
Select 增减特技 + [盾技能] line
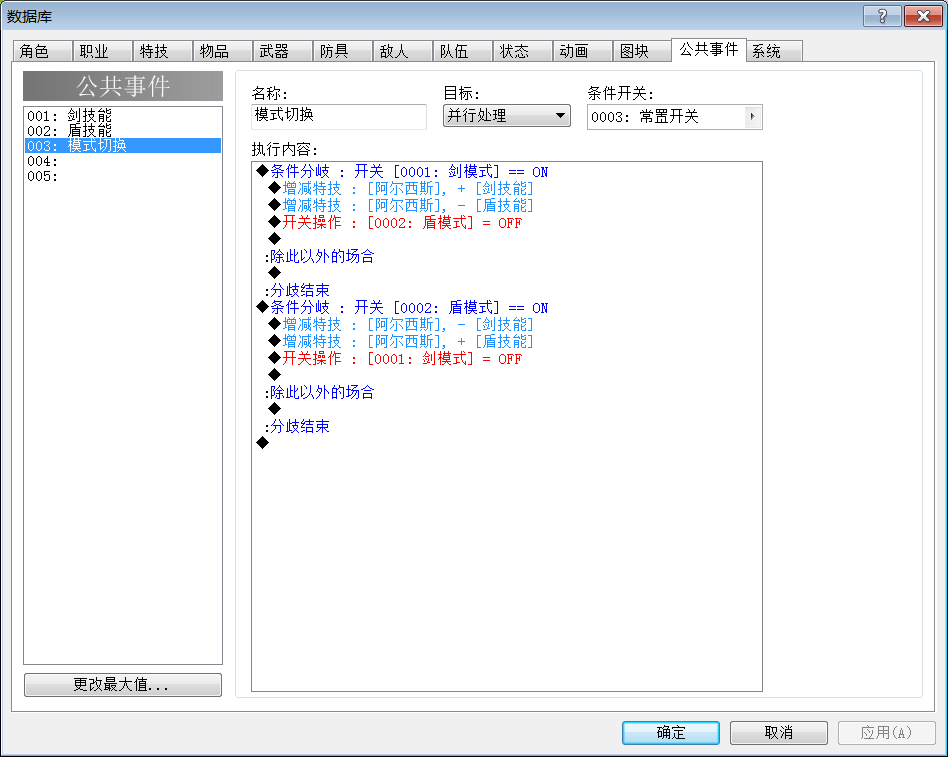pos(401,342)
